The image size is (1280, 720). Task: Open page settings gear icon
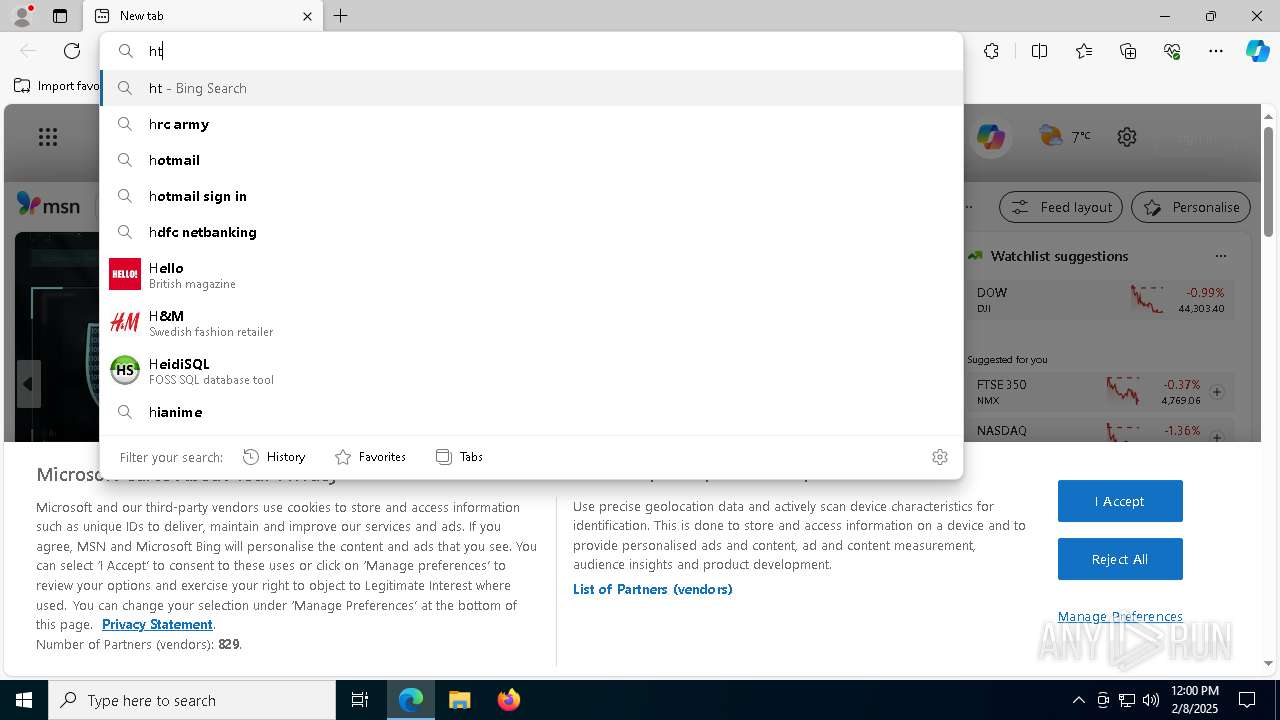tap(1127, 137)
